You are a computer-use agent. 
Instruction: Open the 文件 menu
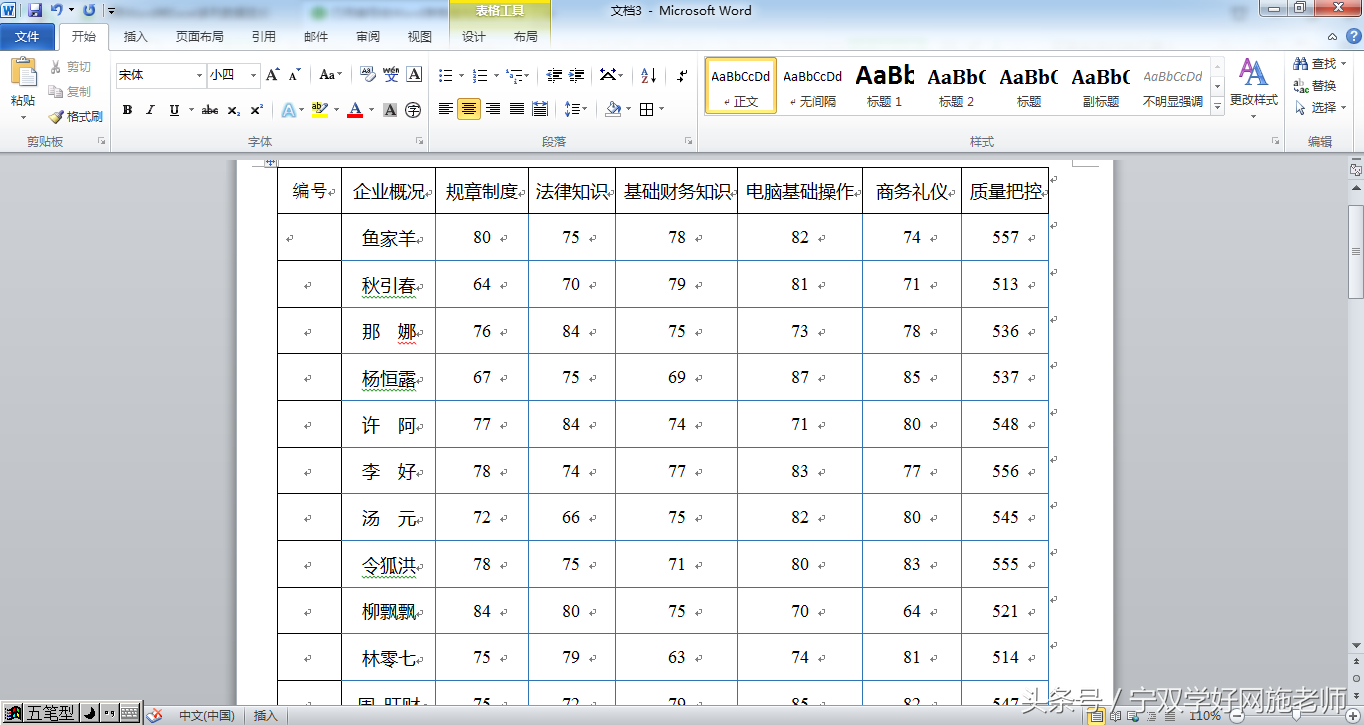pos(27,36)
